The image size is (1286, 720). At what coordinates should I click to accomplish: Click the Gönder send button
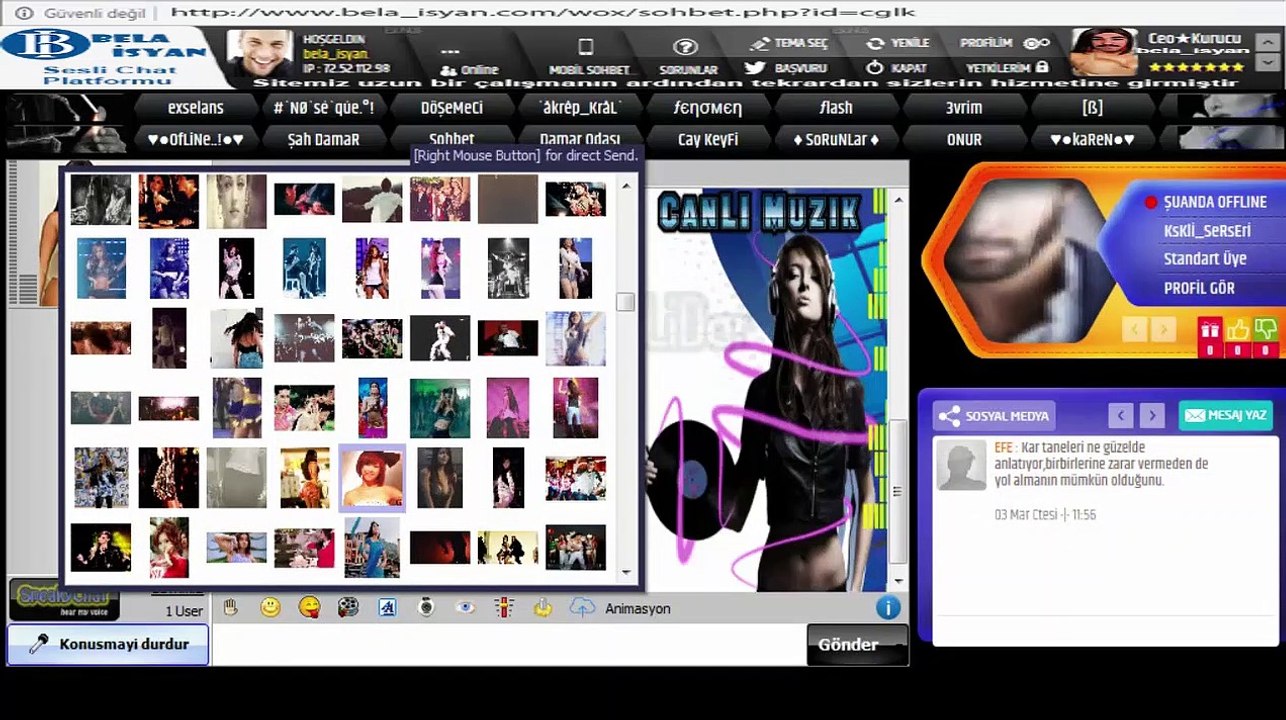point(857,645)
